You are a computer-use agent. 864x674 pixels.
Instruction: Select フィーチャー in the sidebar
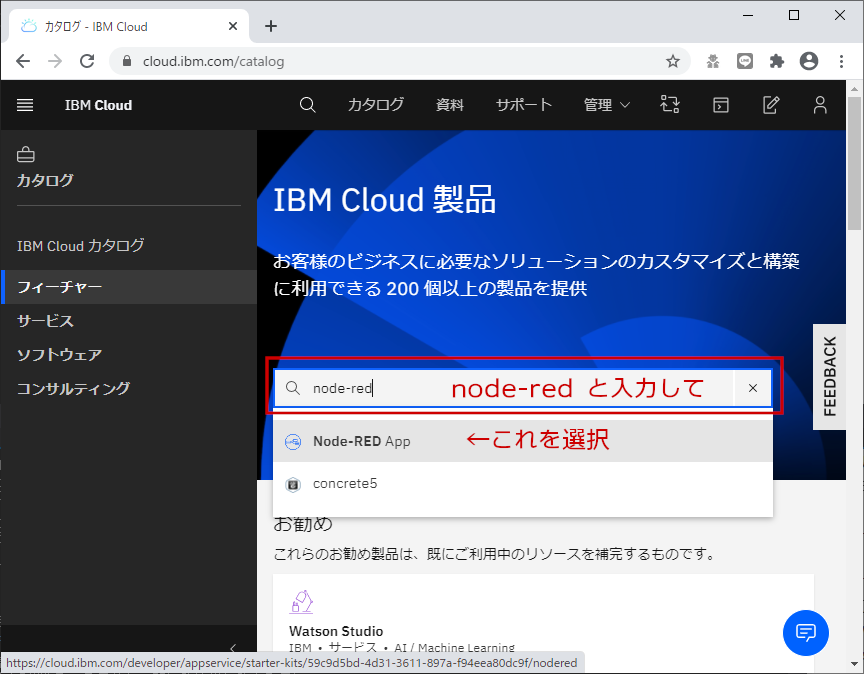pyautogui.click(x=129, y=287)
